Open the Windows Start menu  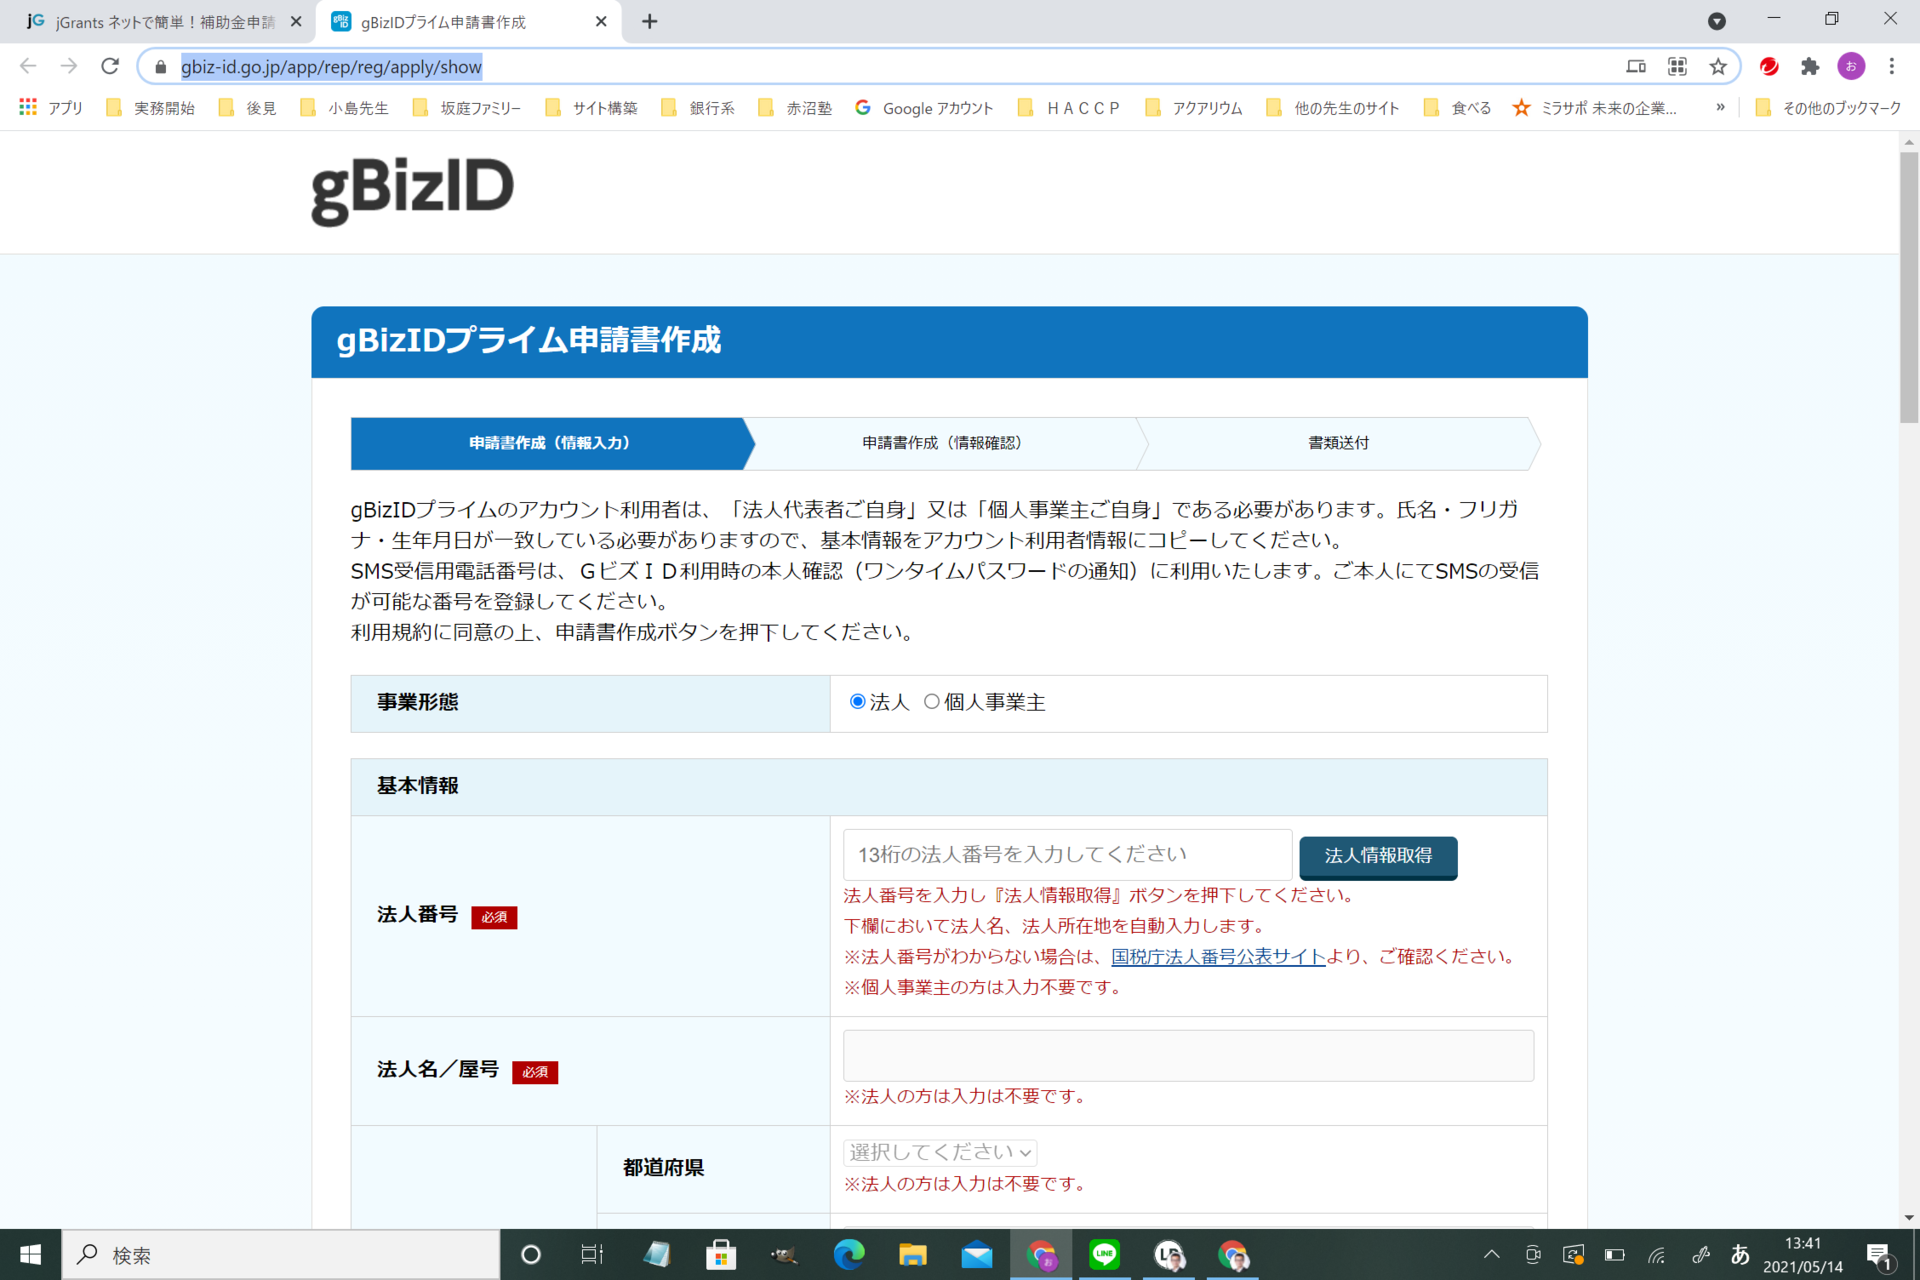coord(30,1255)
